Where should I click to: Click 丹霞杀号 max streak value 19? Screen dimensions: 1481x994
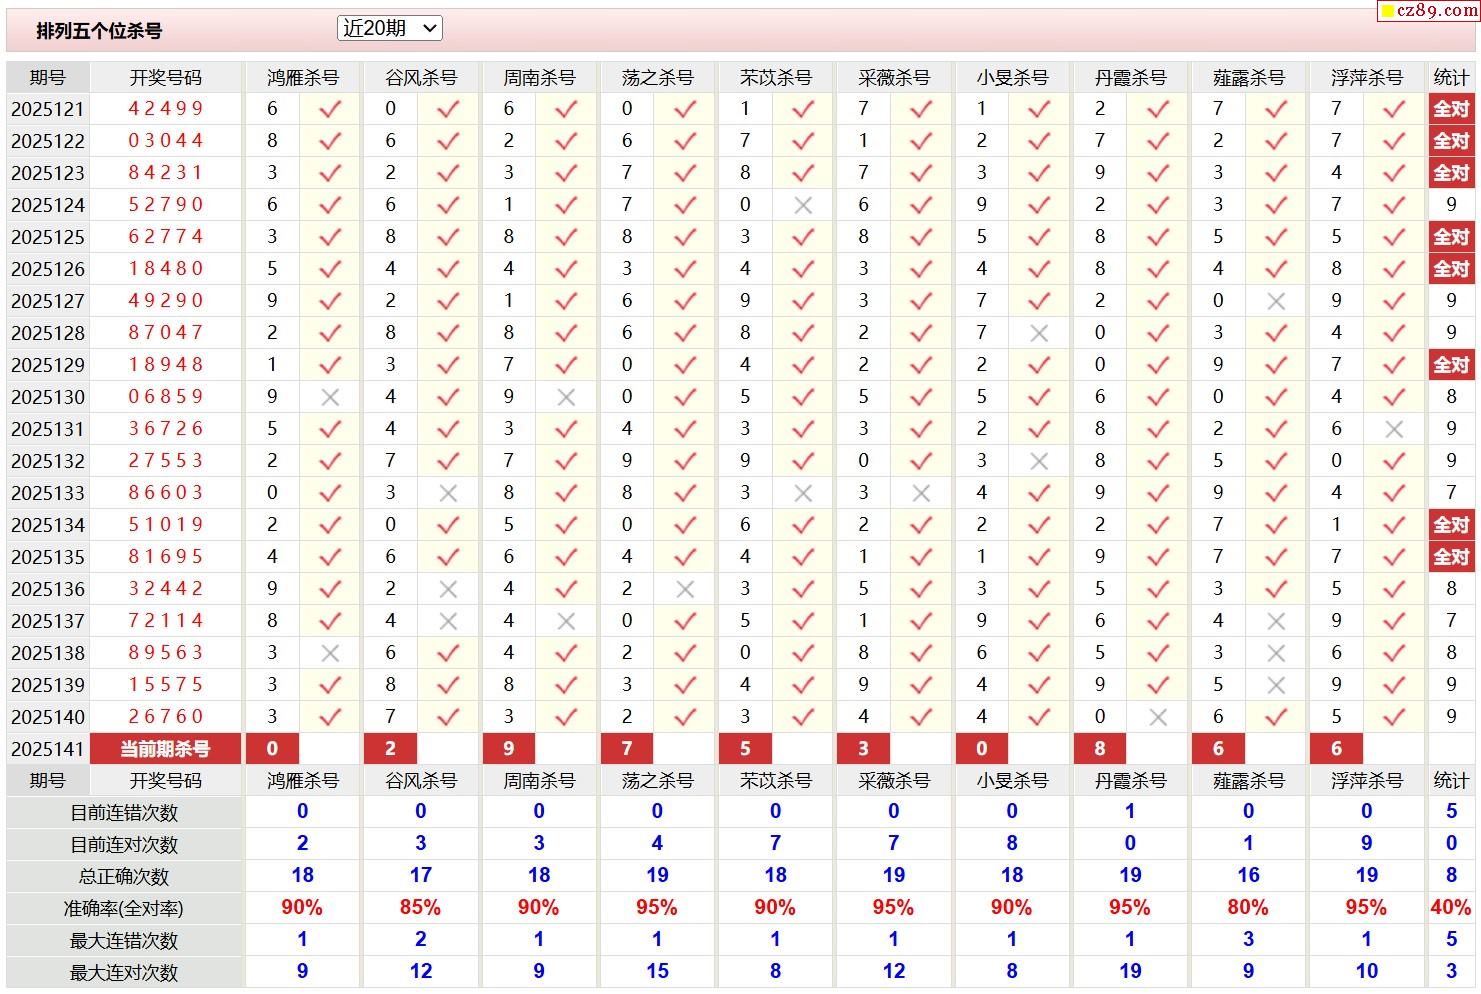pos(1130,971)
